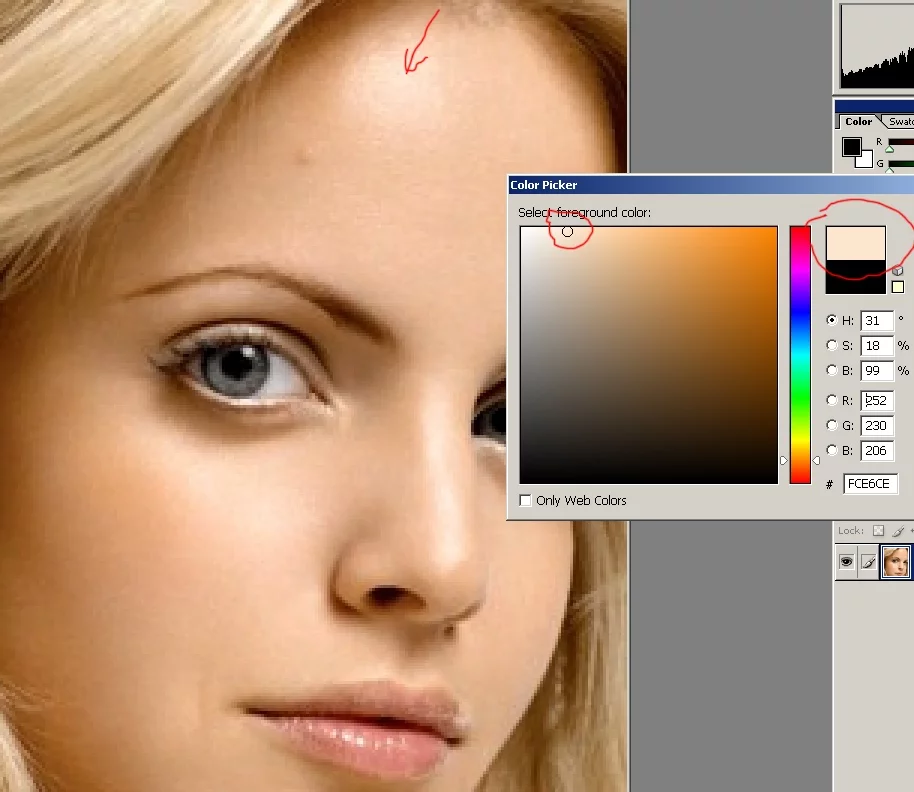Click the blue value field showing 206
This screenshot has width=914, height=792.
[877, 450]
